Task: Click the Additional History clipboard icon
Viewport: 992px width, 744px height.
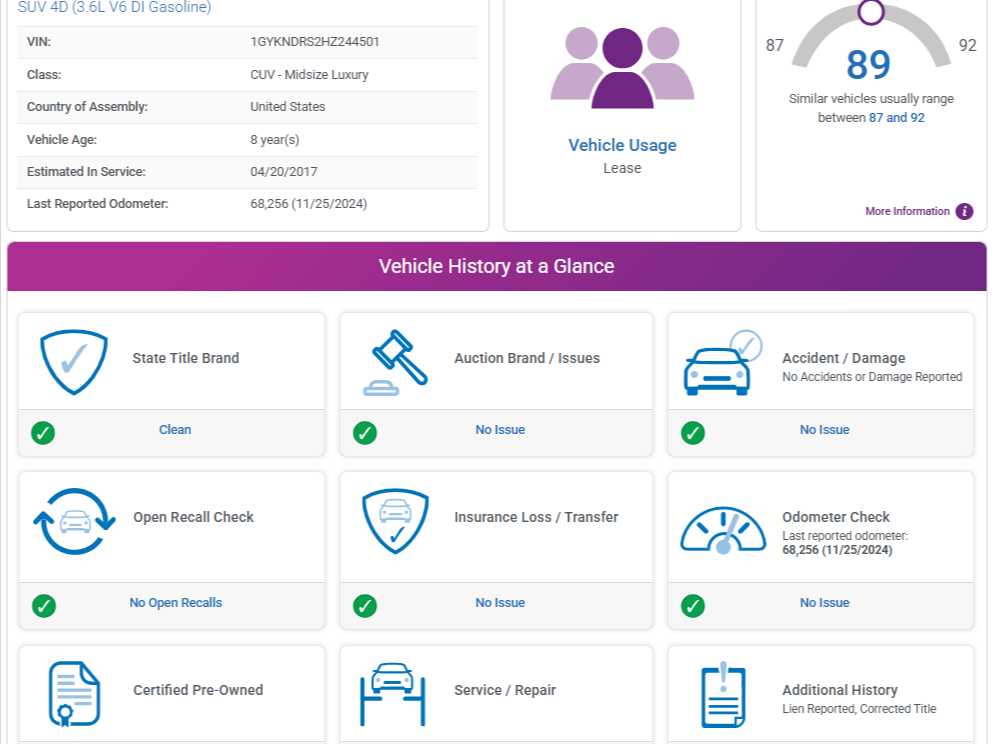Action: pyautogui.click(x=724, y=695)
